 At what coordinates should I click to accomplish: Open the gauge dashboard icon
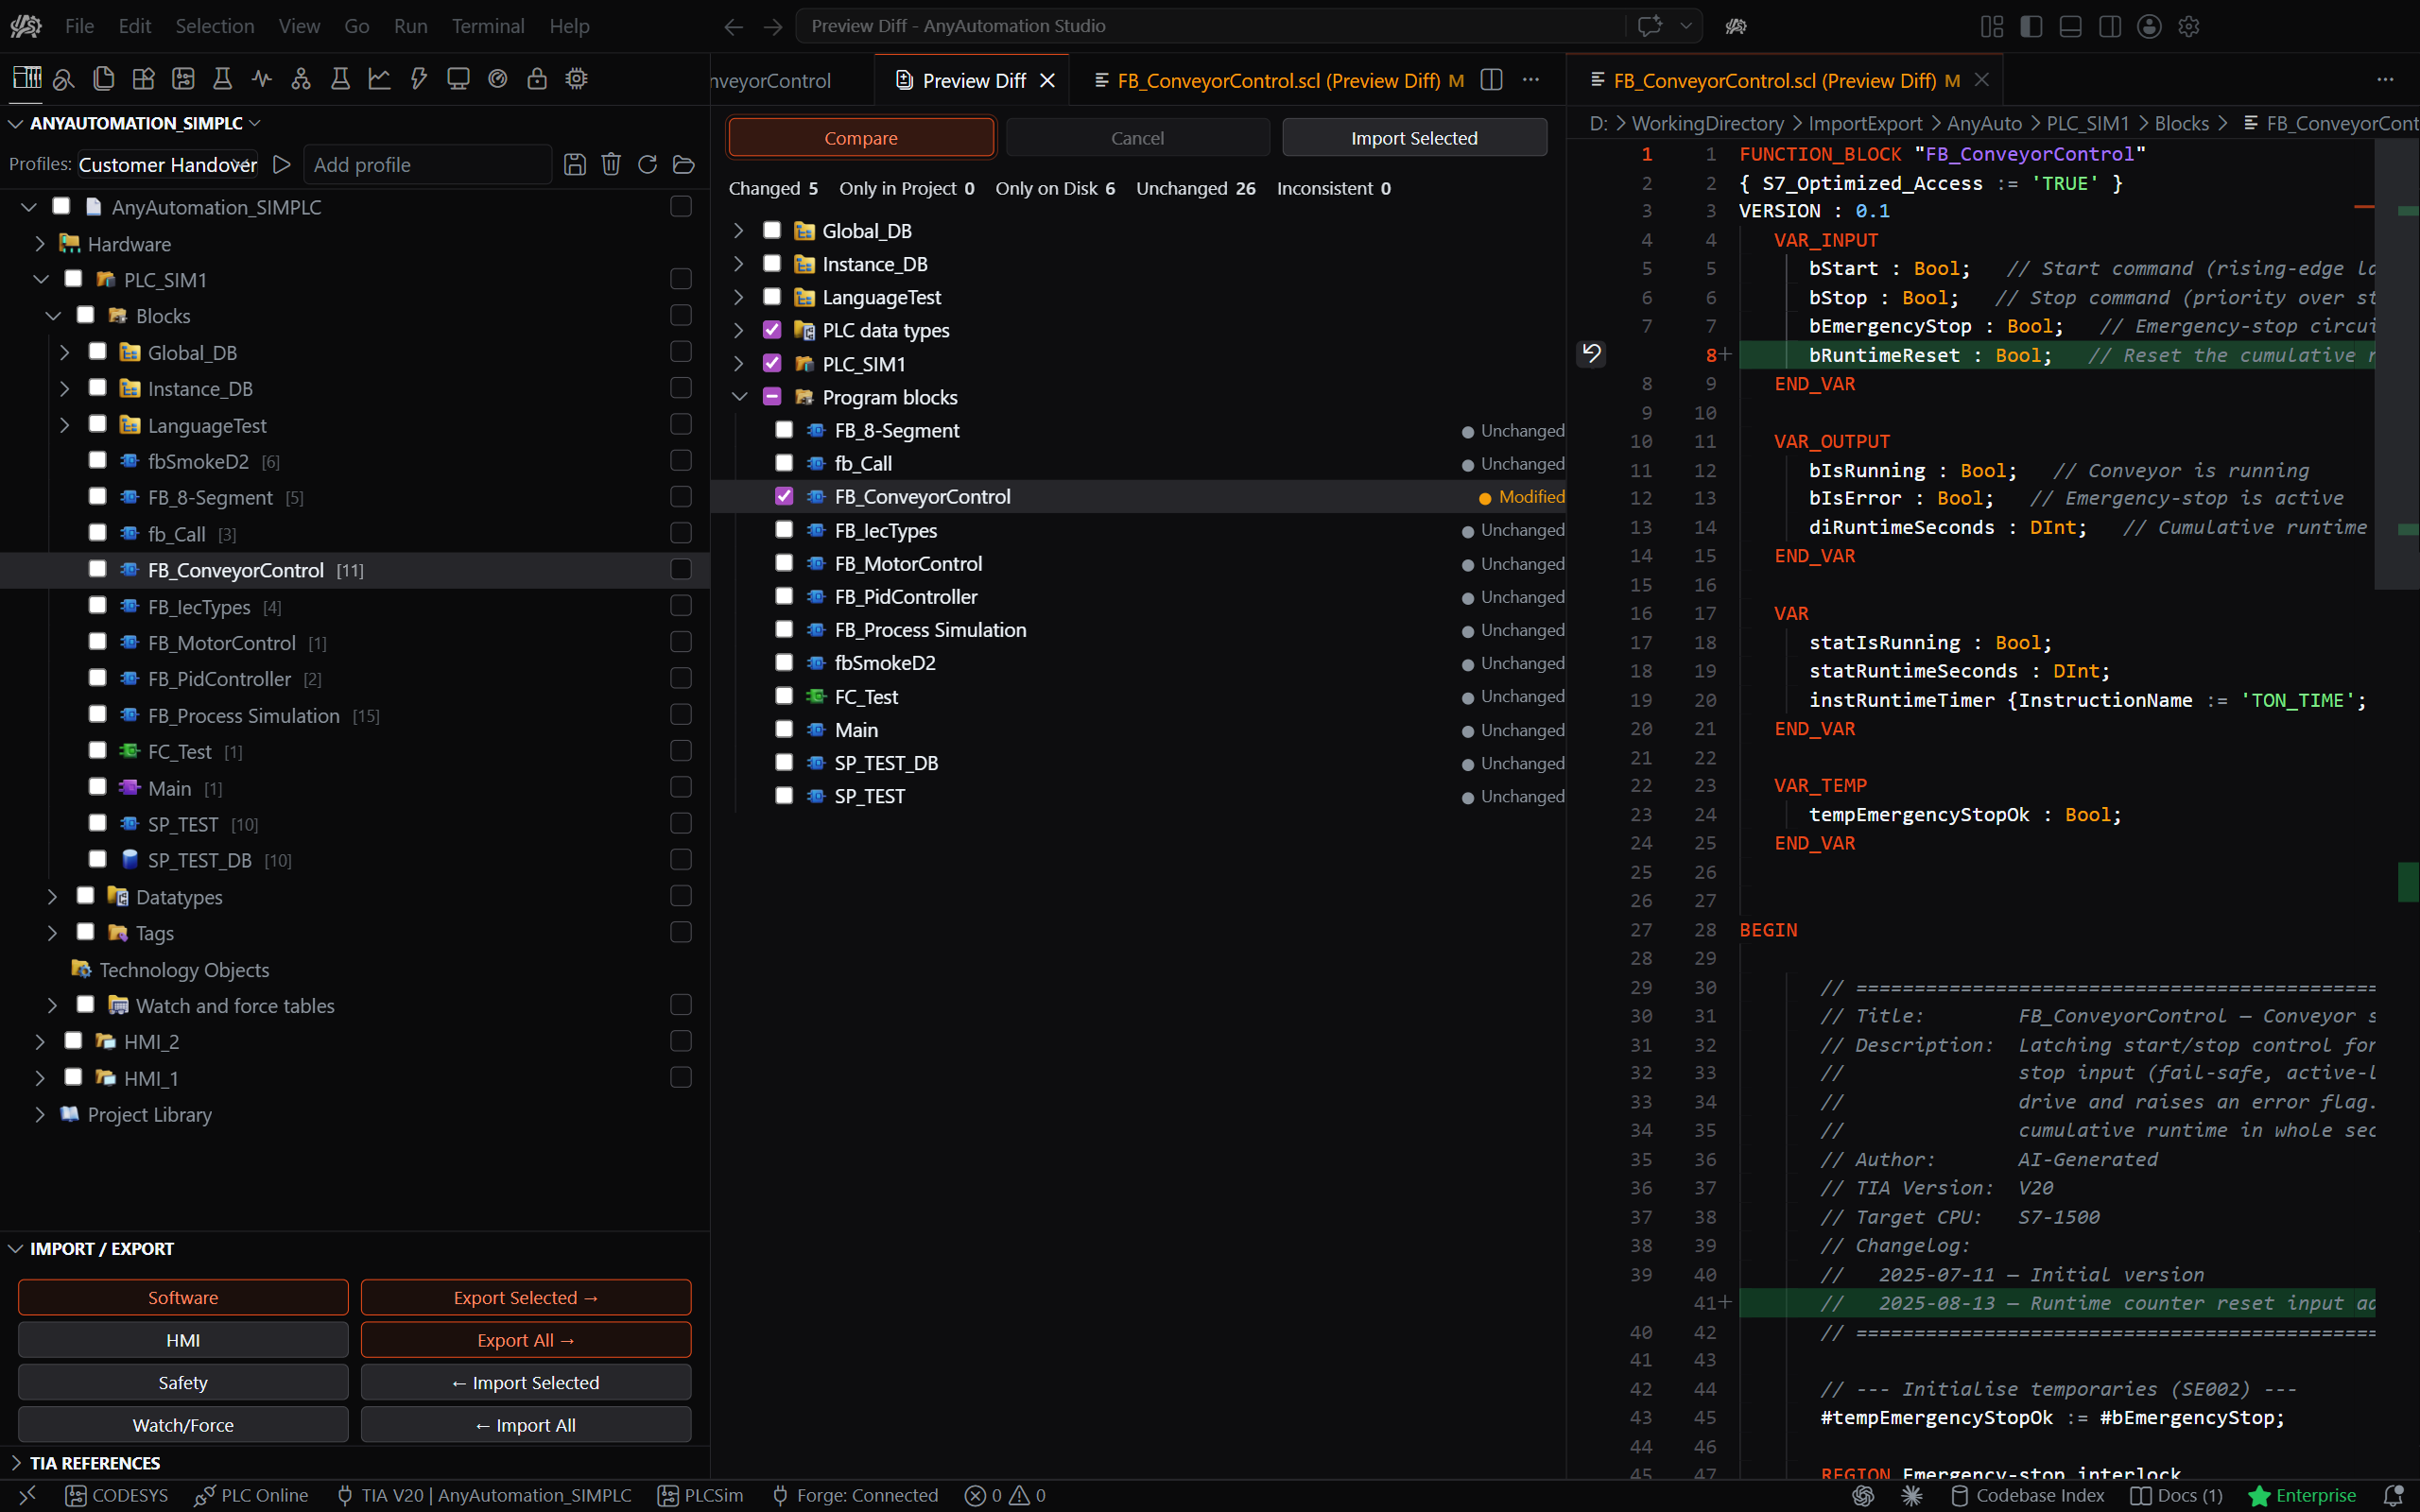click(498, 79)
